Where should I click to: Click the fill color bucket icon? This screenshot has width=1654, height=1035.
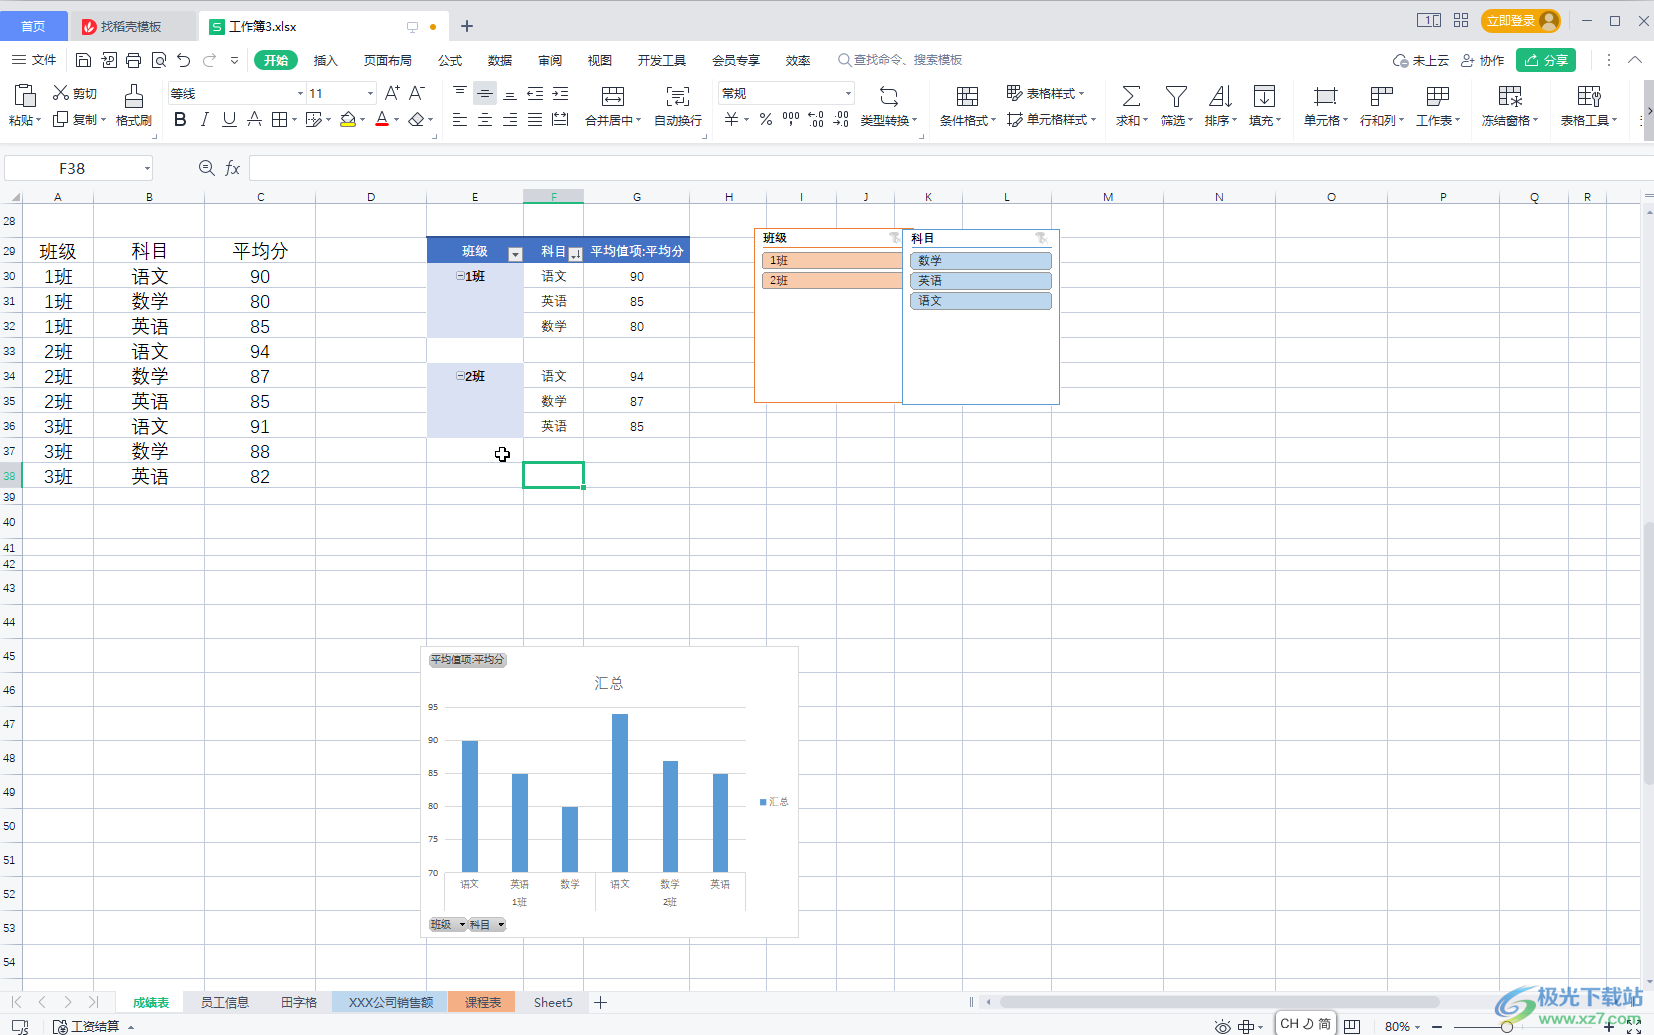click(347, 120)
